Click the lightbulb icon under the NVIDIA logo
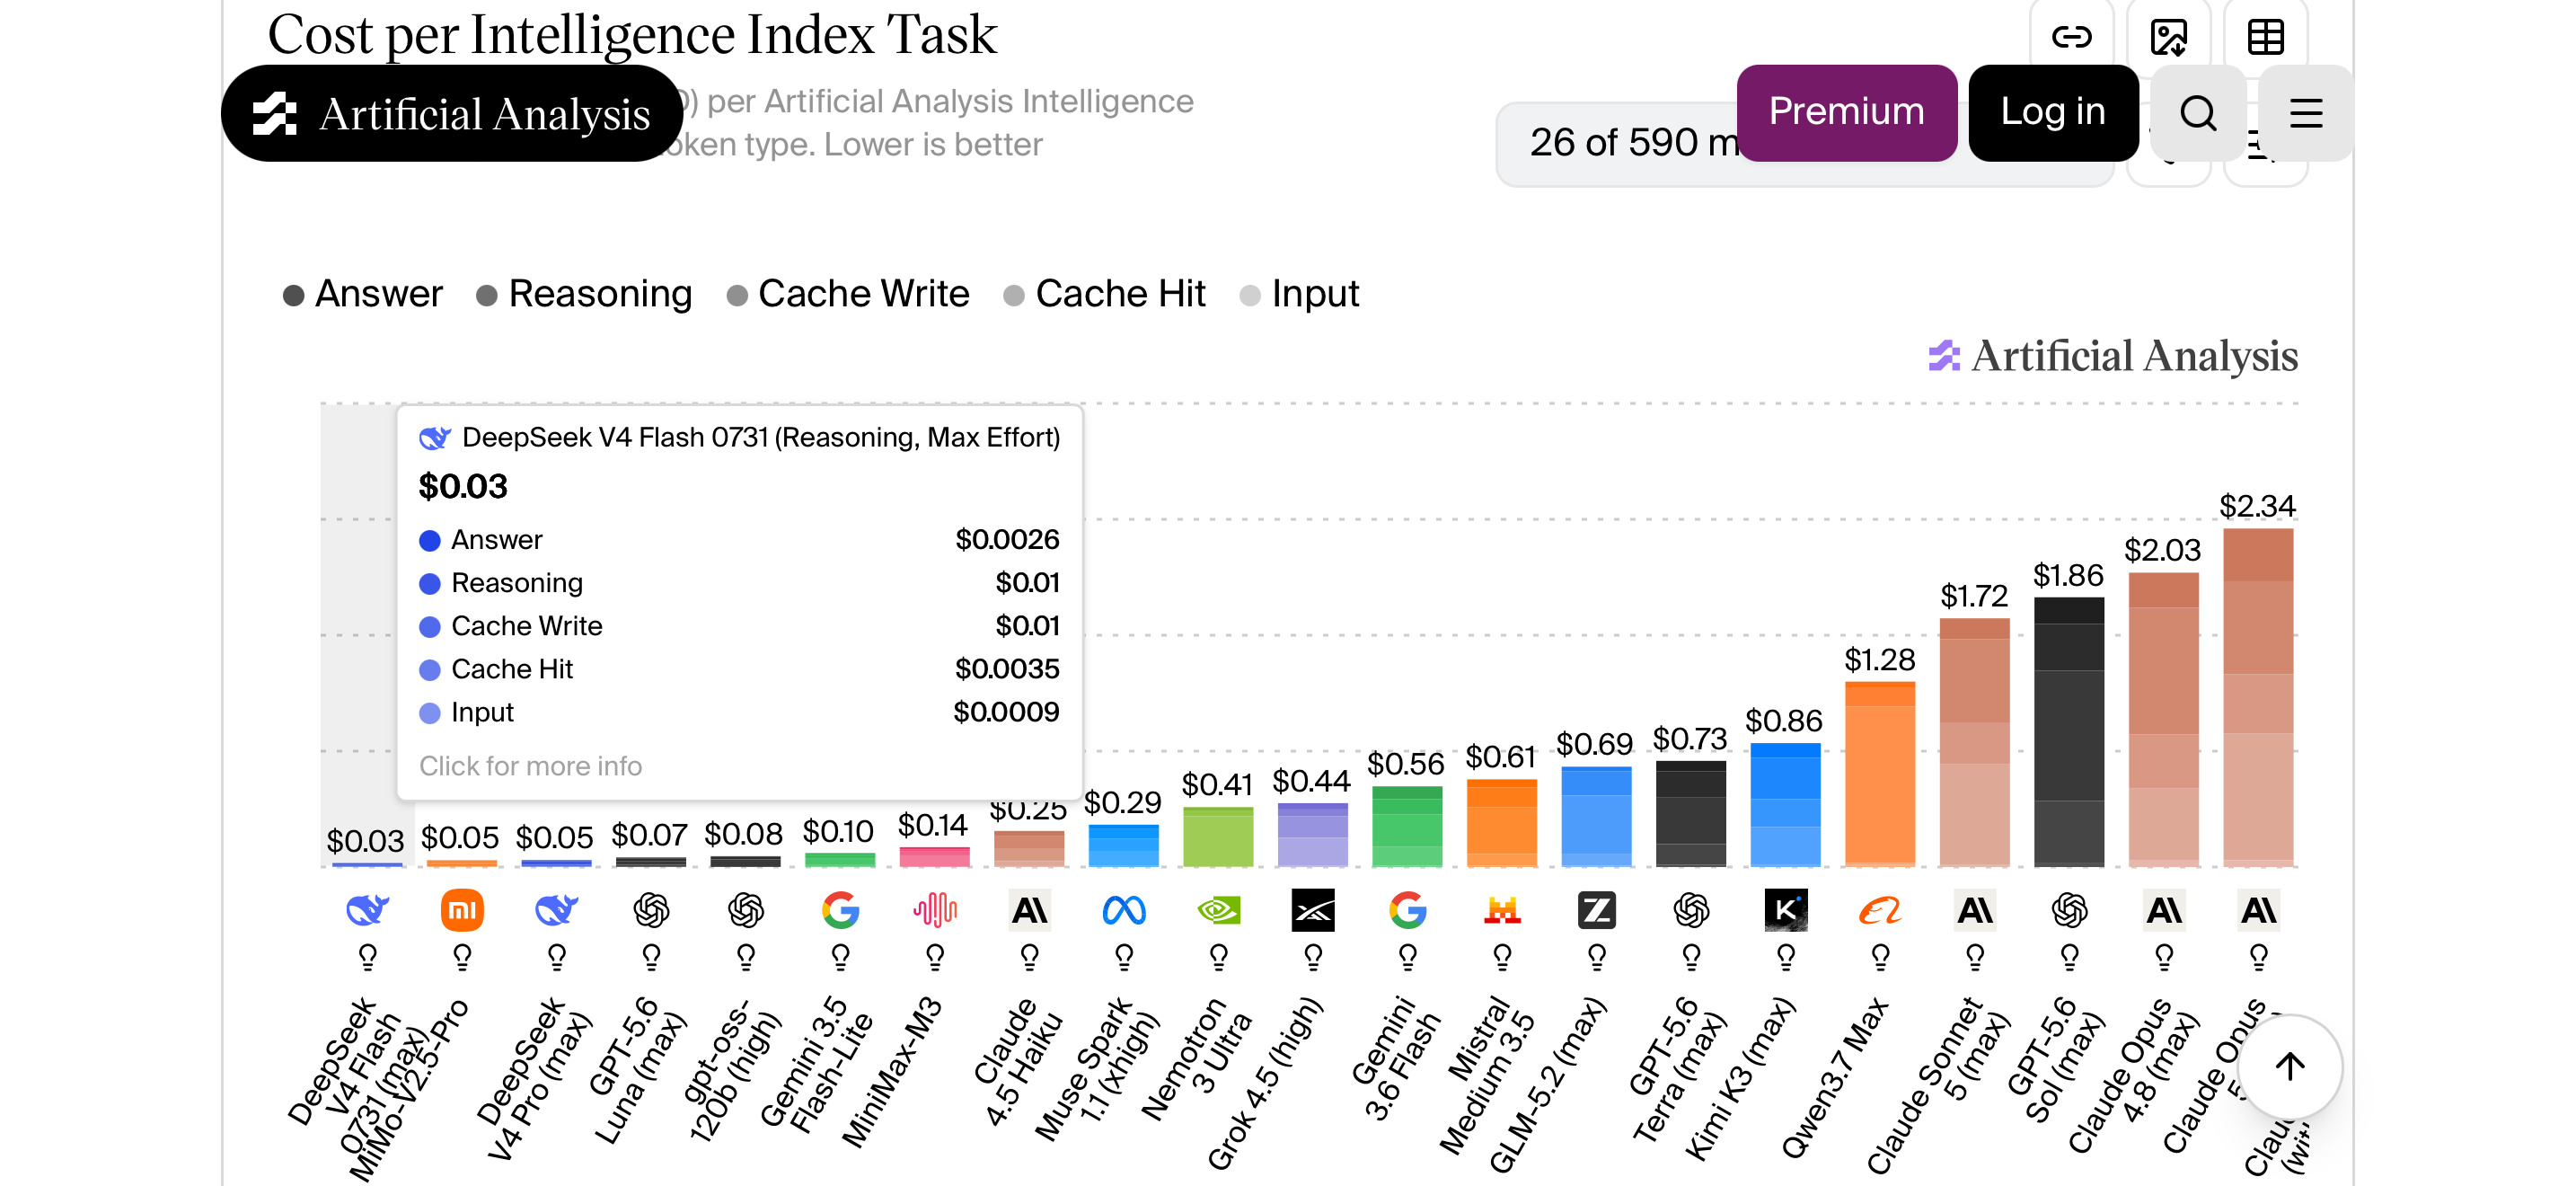 [1218, 958]
